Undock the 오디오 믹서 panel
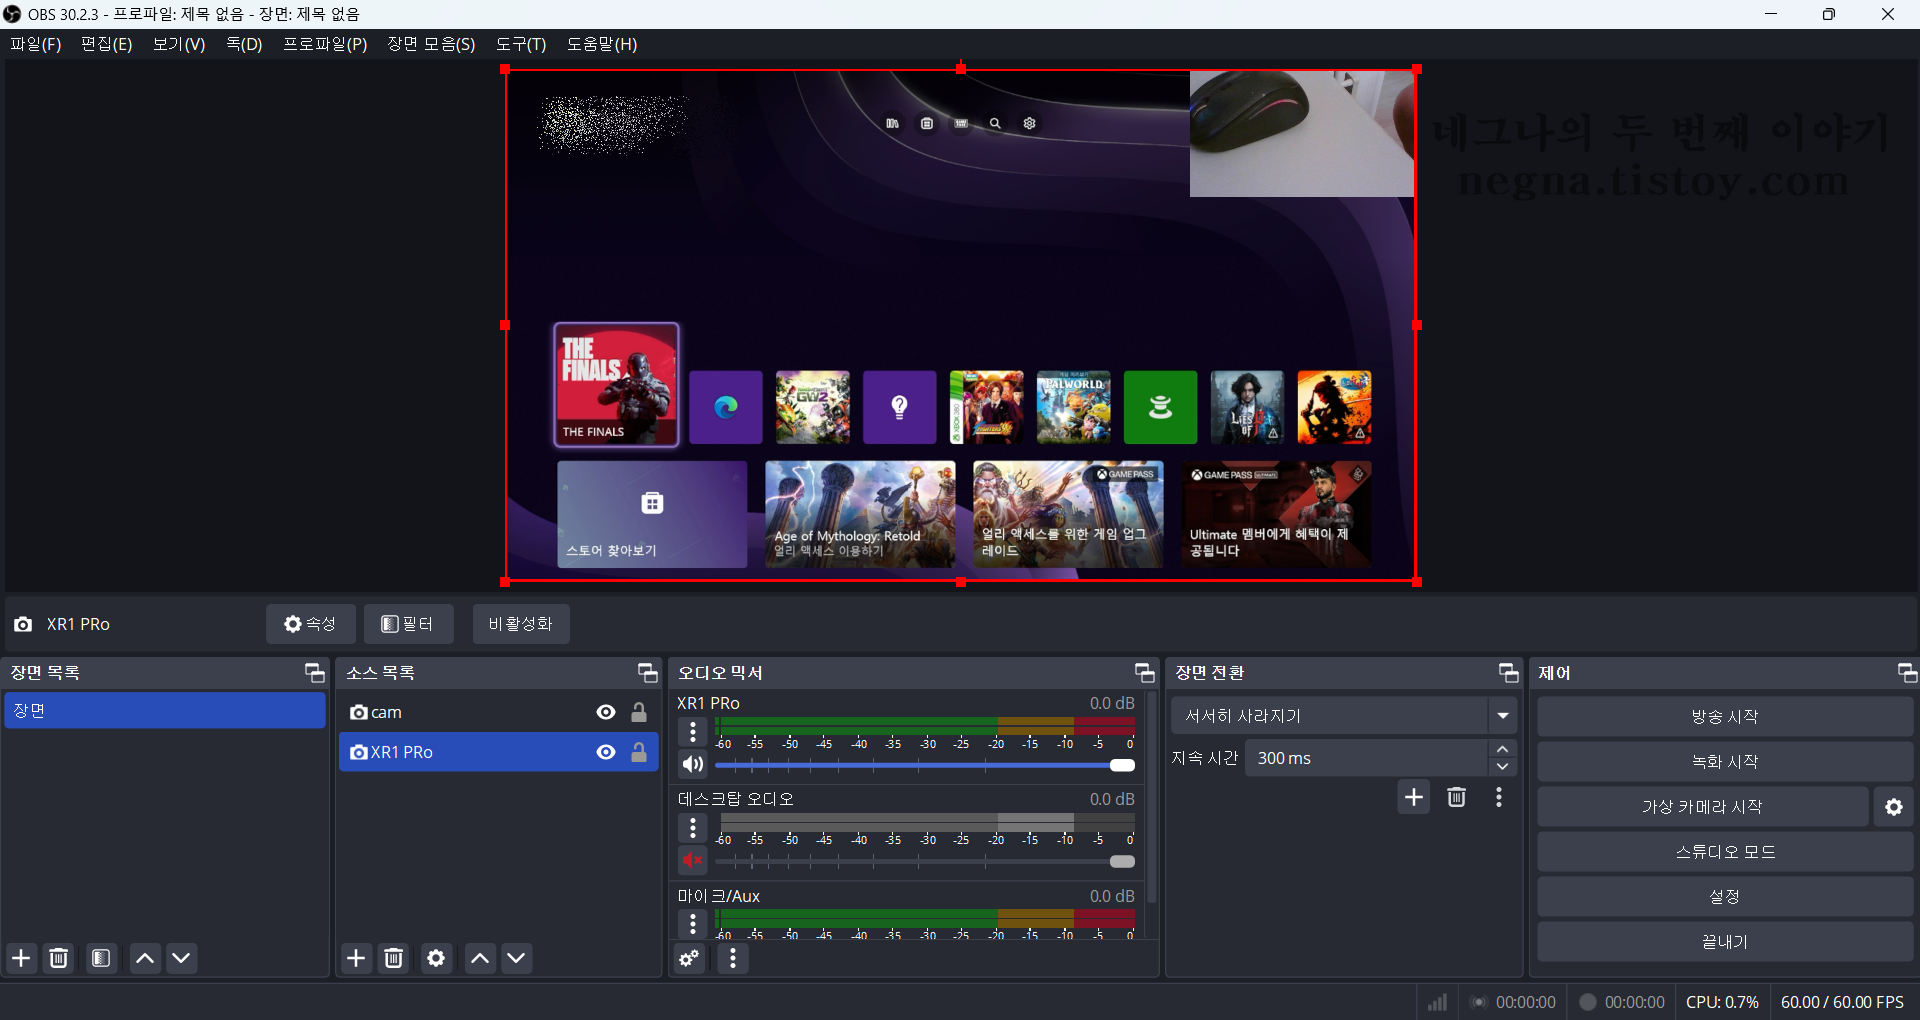 pos(1145,672)
